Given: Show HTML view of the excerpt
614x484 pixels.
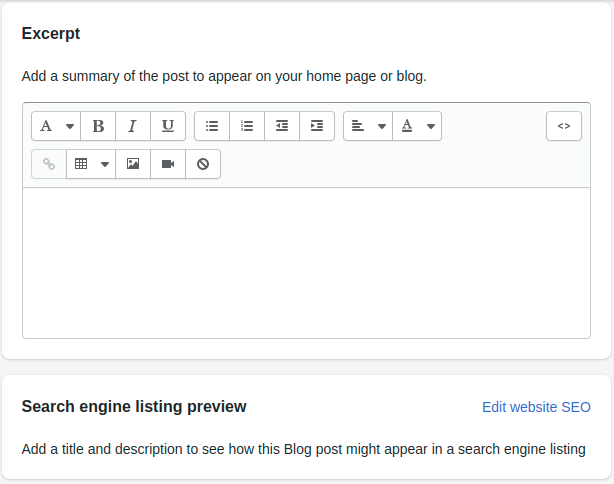Looking at the screenshot, I should click(564, 126).
